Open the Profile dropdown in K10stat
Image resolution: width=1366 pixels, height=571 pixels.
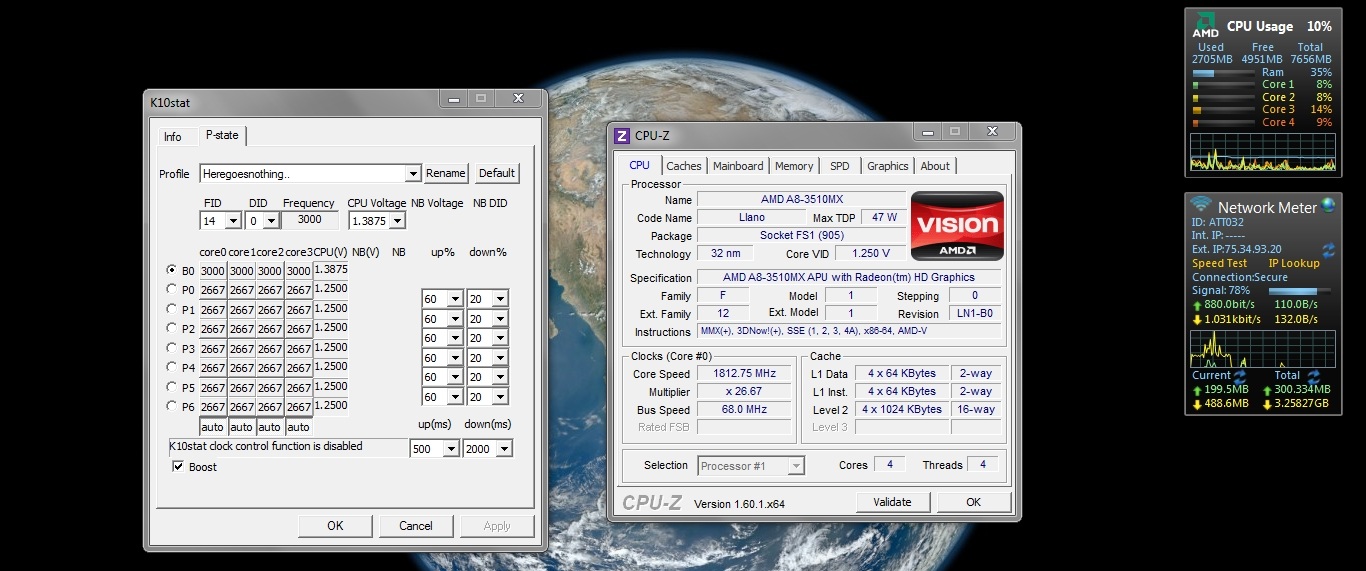[413, 174]
